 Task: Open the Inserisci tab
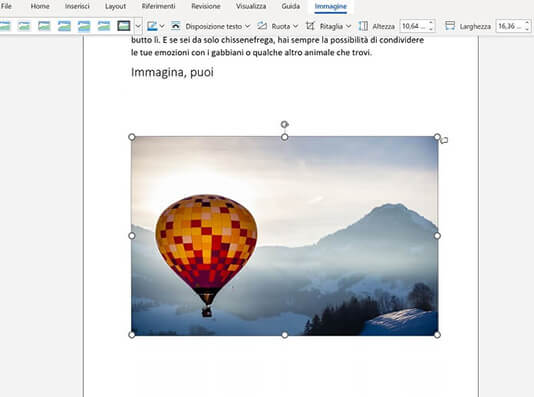pyautogui.click(x=77, y=6)
